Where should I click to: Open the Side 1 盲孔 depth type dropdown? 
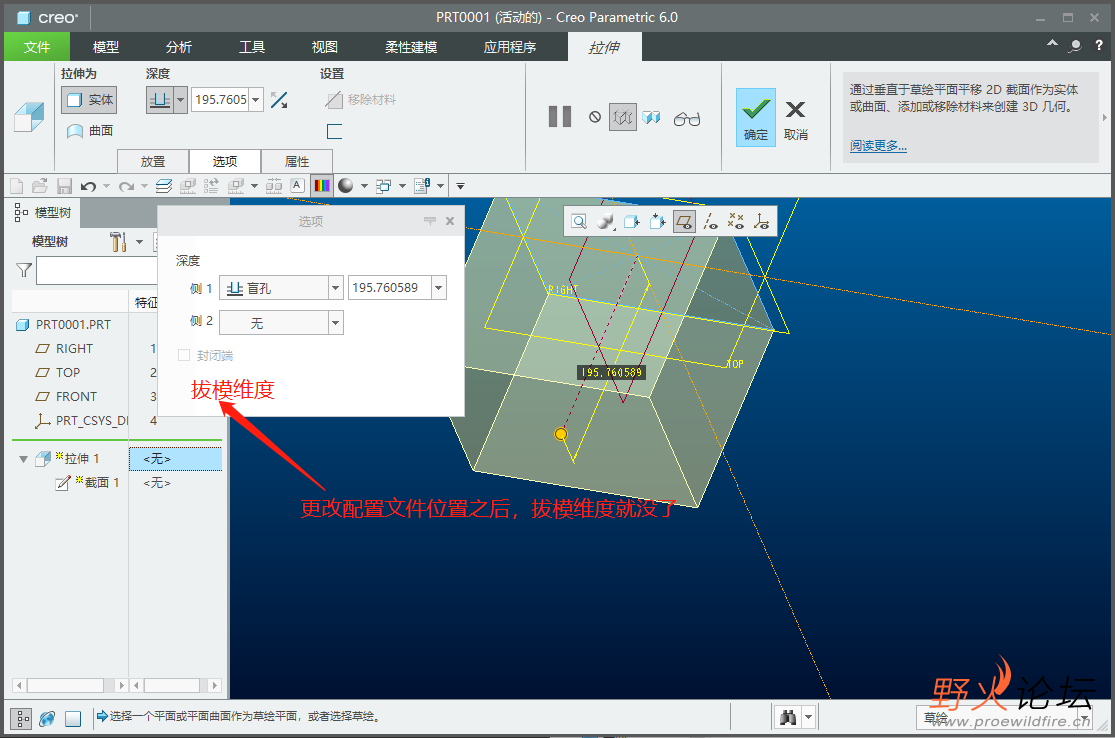(x=336, y=288)
